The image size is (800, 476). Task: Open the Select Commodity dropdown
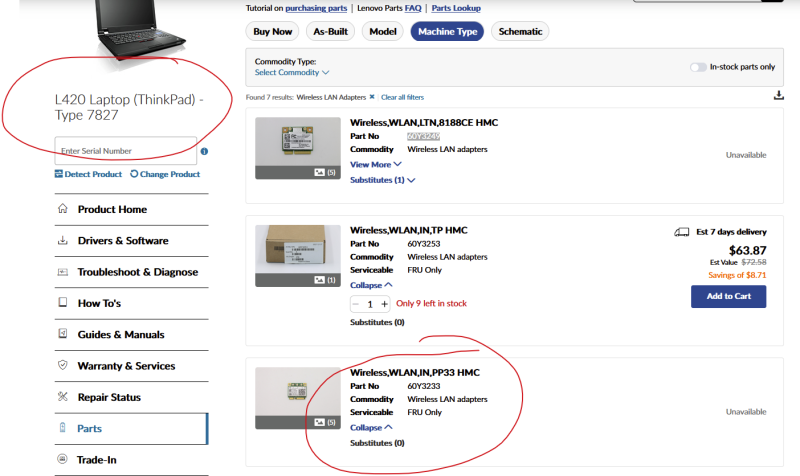pos(292,72)
